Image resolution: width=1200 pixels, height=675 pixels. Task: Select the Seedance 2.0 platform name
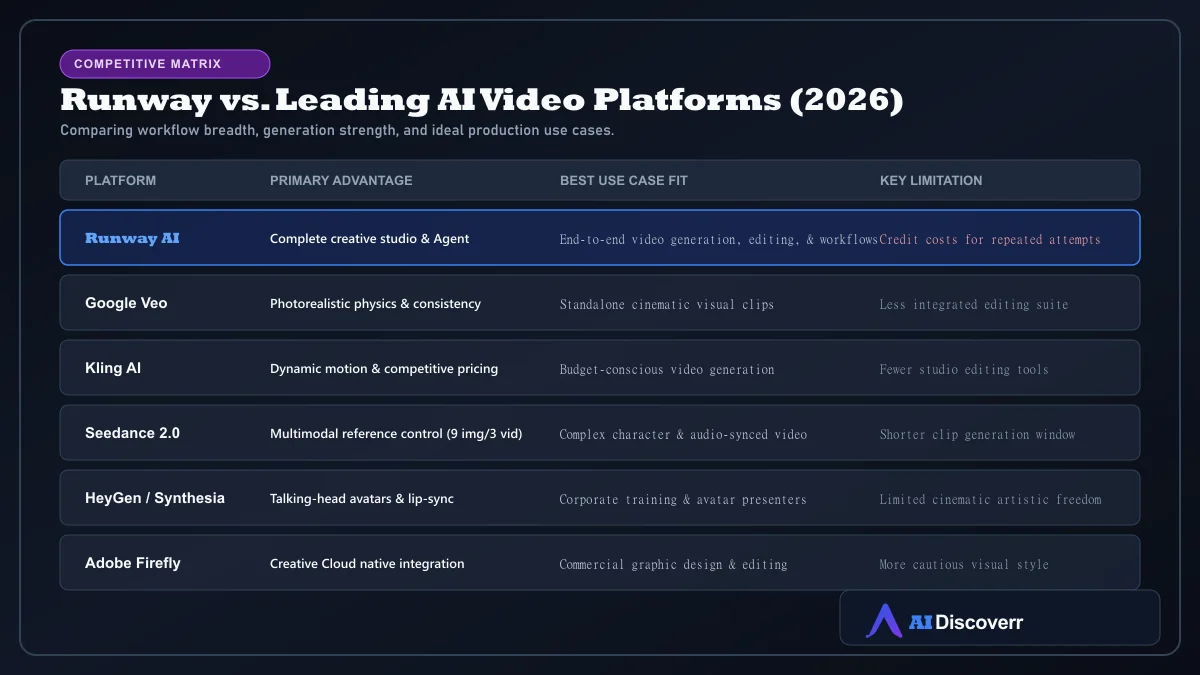(x=132, y=433)
